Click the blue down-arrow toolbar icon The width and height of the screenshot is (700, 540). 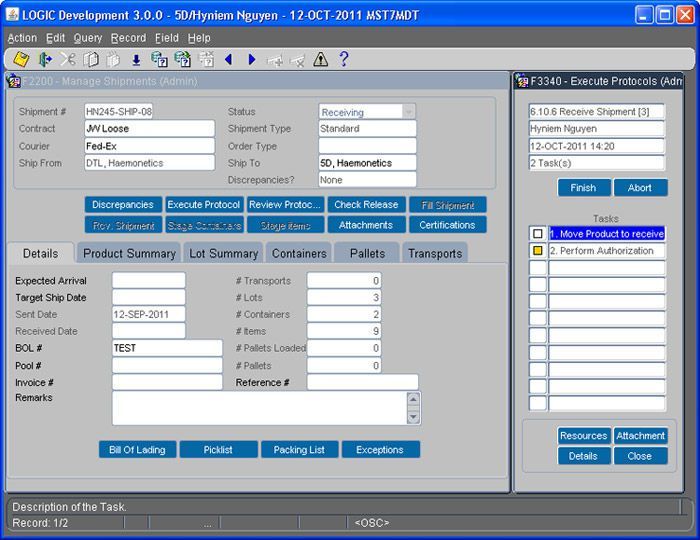[136, 60]
